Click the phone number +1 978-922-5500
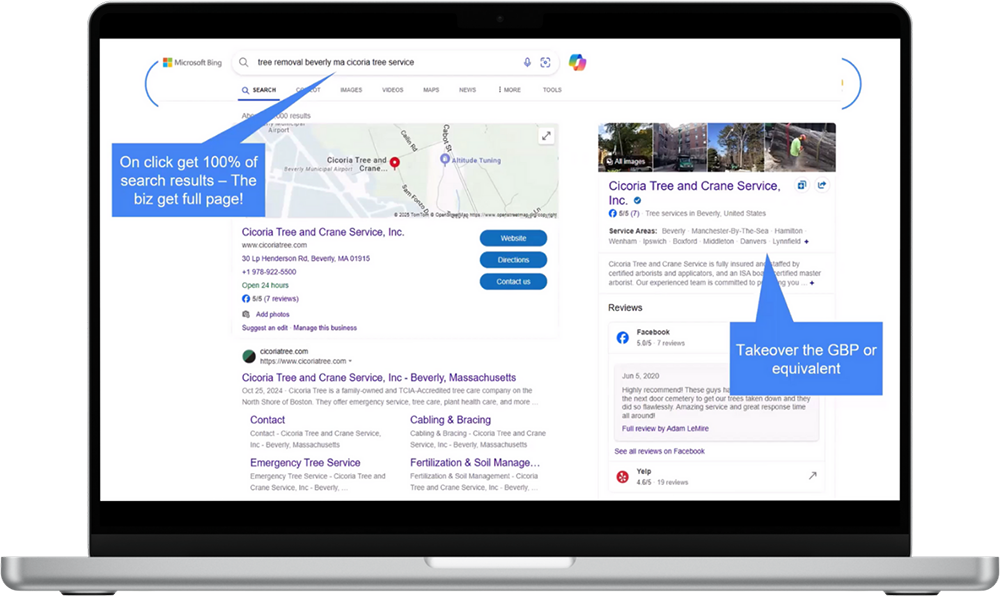 (x=268, y=272)
